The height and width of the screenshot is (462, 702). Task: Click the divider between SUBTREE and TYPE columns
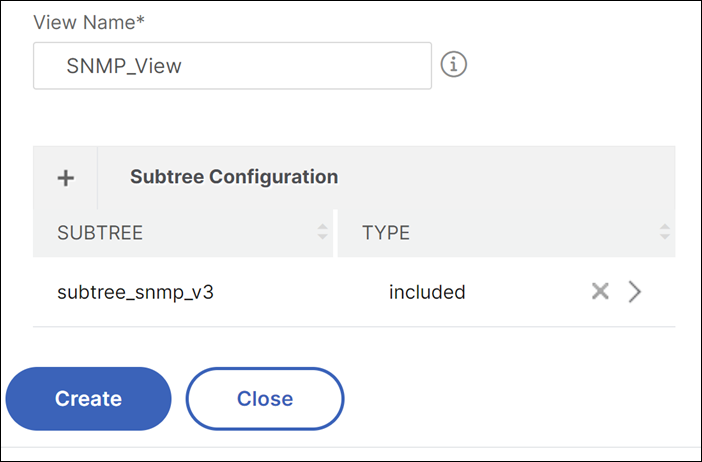coord(335,233)
